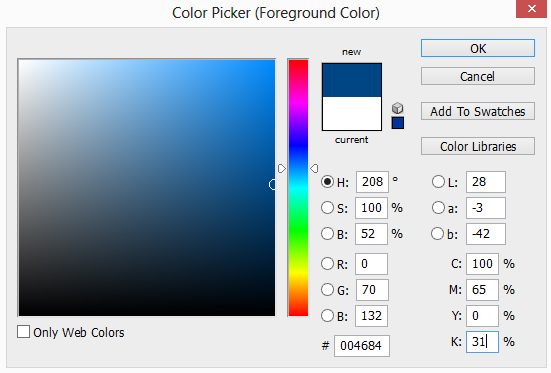Select the Lab b channel radio button
This screenshot has width=551, height=373.
437,233
